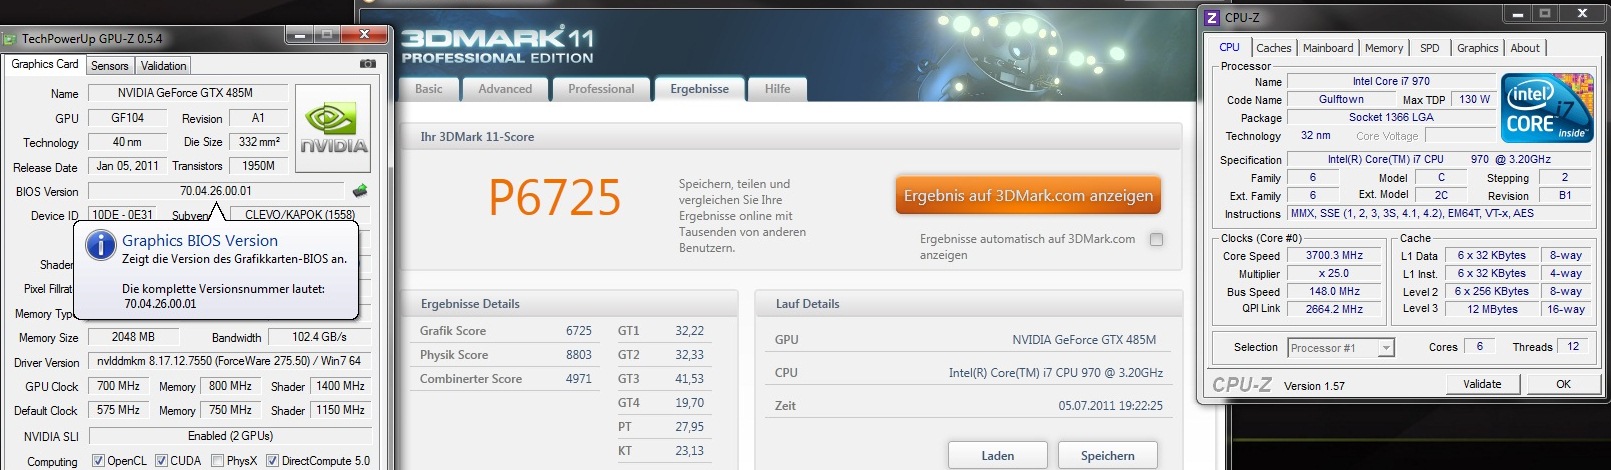This screenshot has width=1611, height=470.
Task: Click the Max TDP value 130 W
Action: (x=1474, y=99)
